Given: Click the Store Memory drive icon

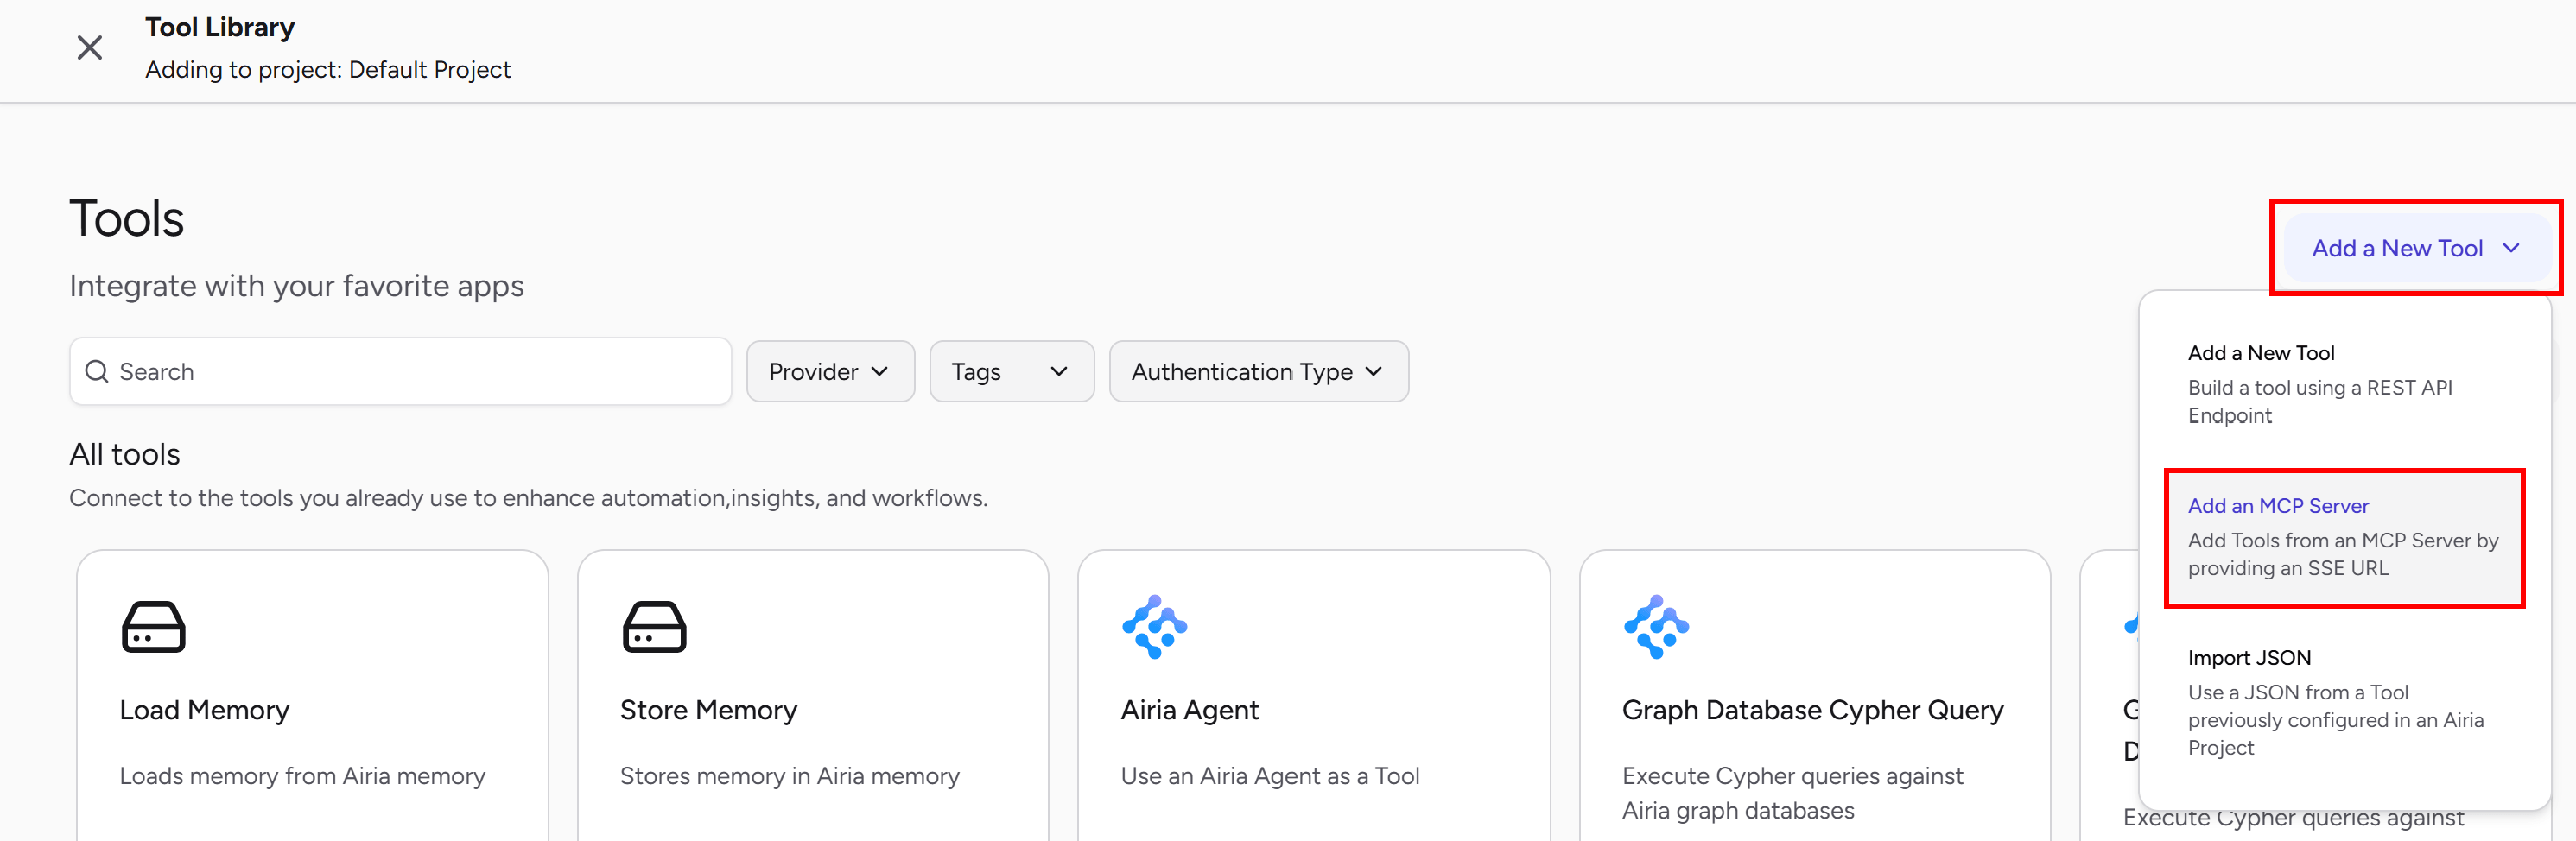Looking at the screenshot, I should pos(654,627).
